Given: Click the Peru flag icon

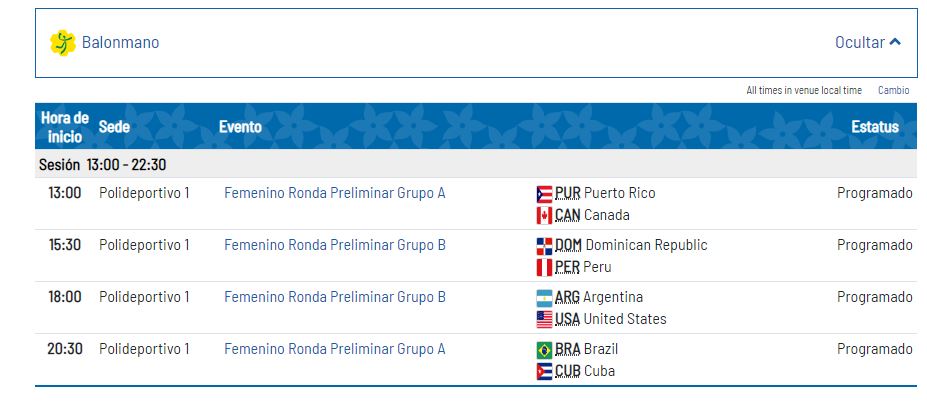Looking at the screenshot, I should click(x=544, y=268).
